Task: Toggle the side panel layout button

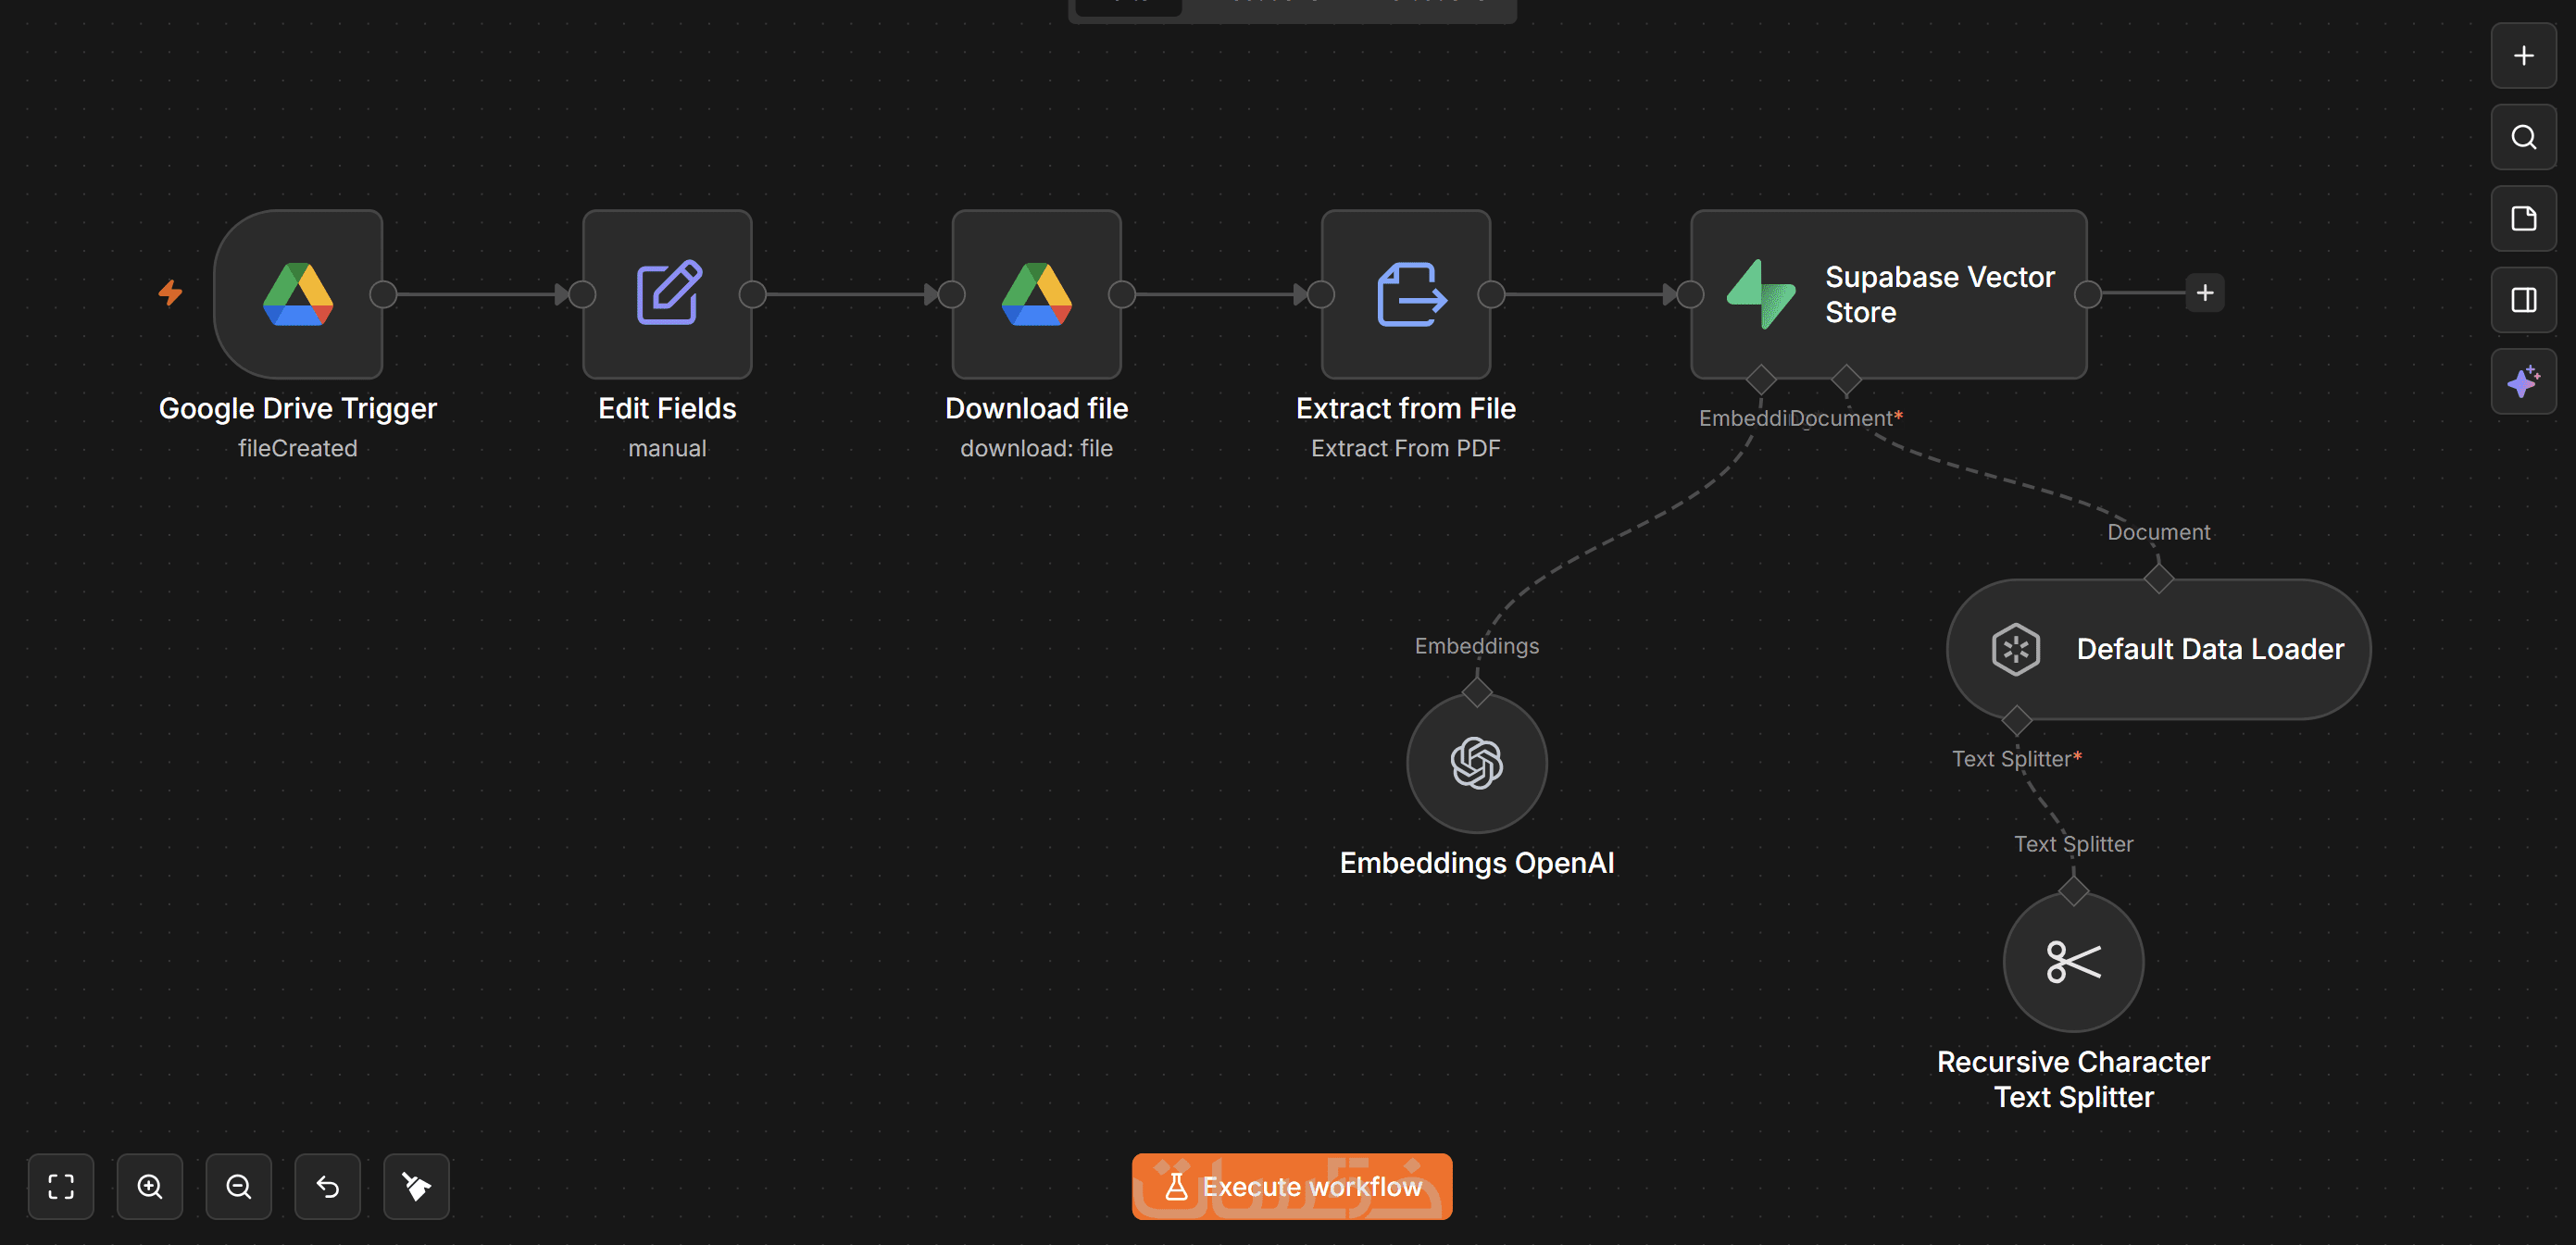Action: click(x=2524, y=300)
